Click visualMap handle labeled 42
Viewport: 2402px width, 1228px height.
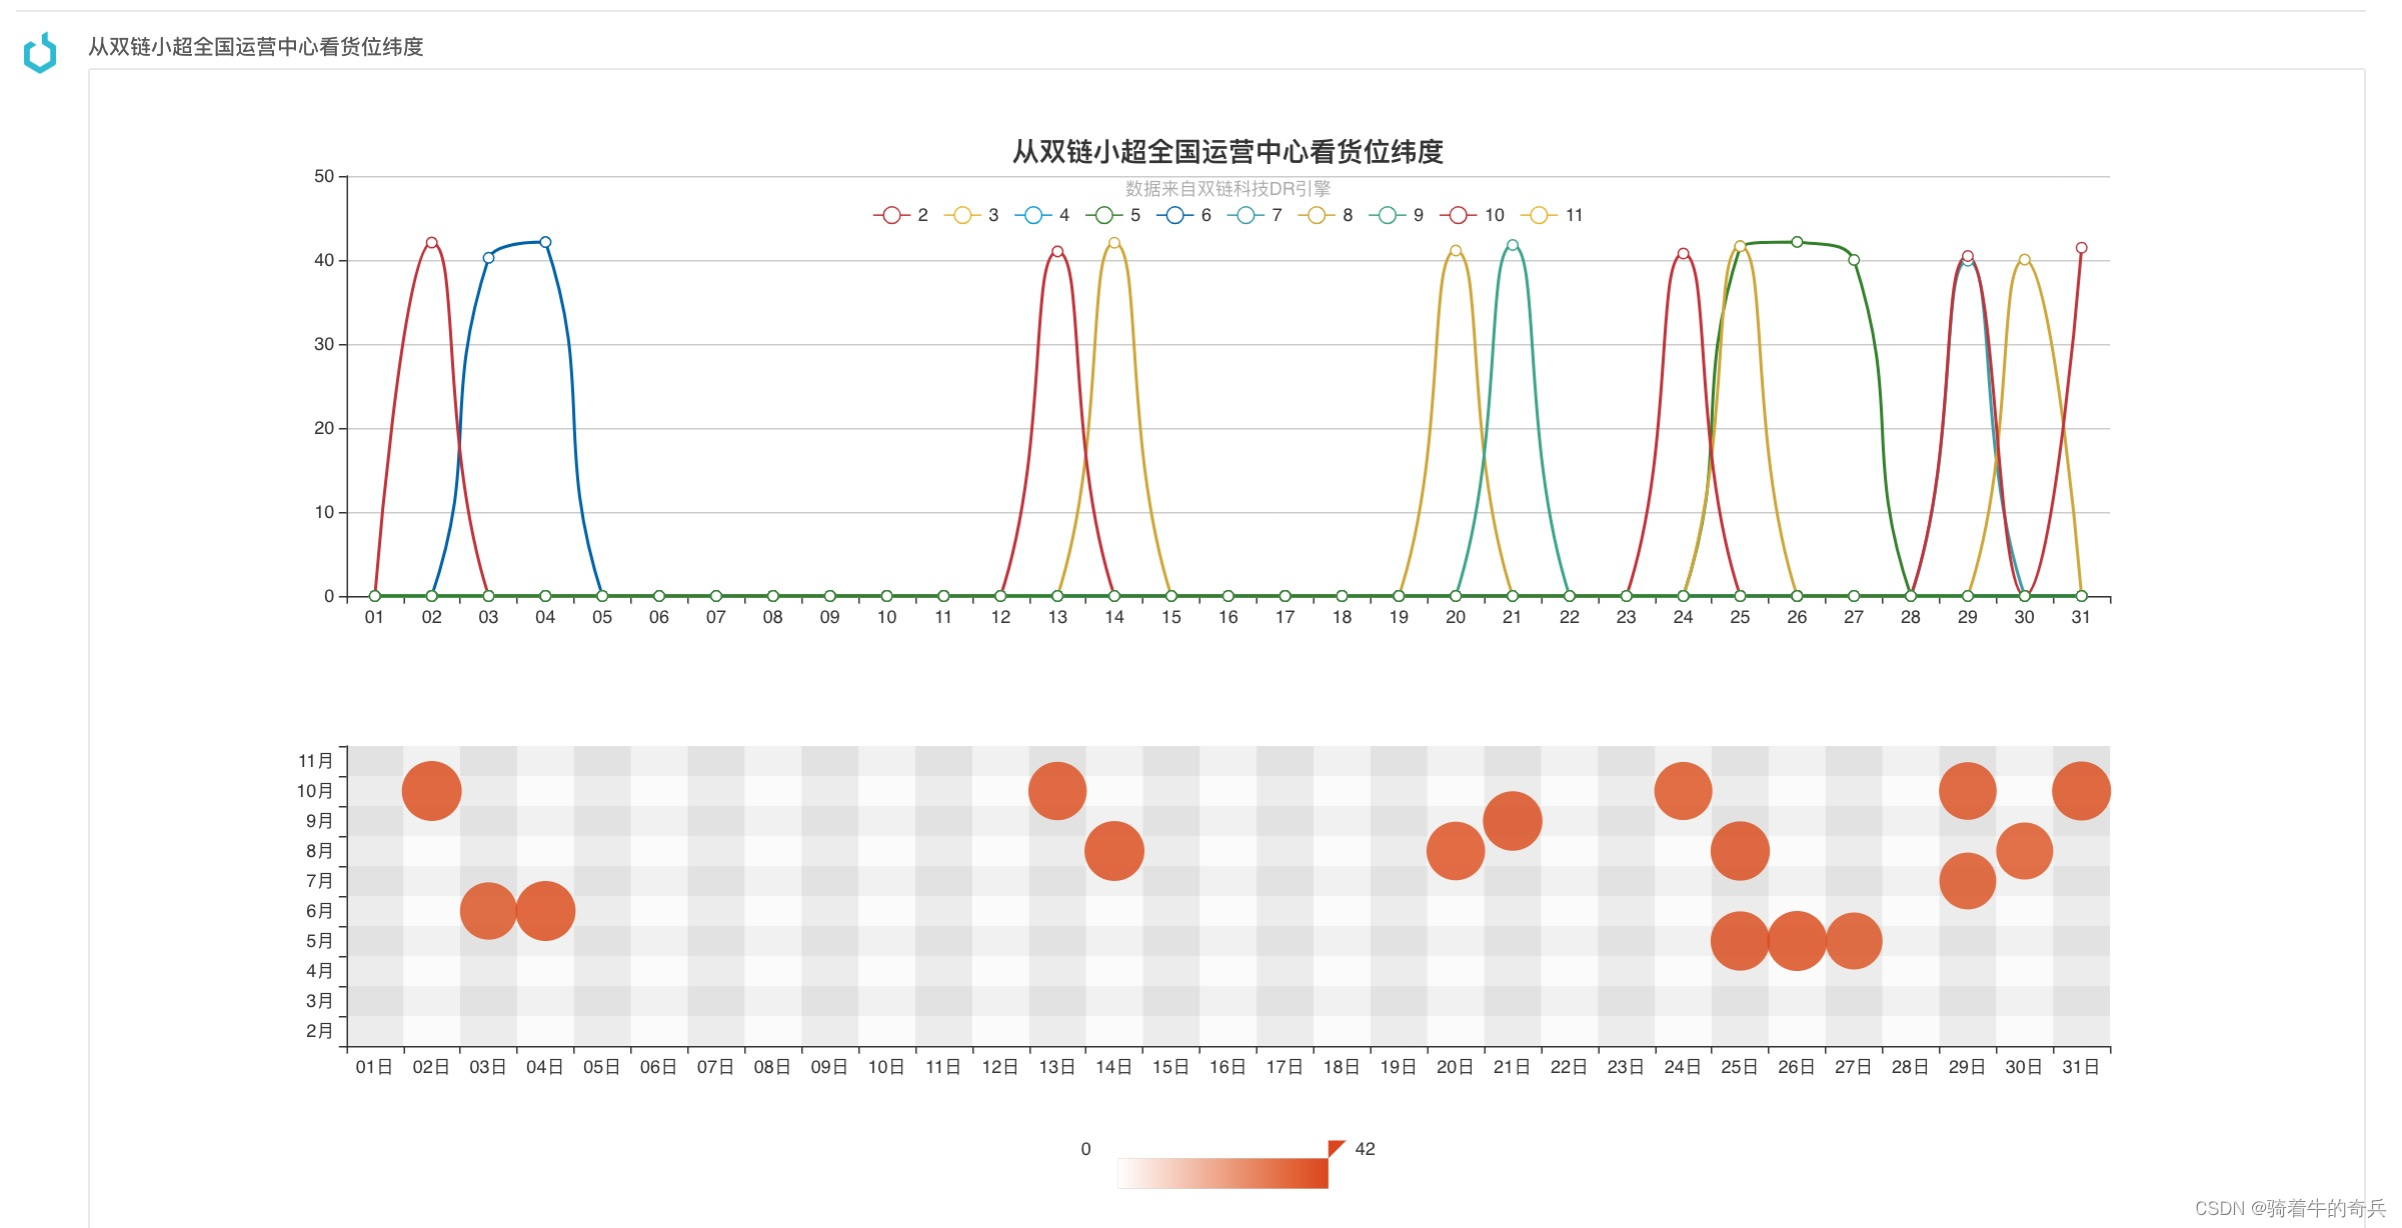pyautogui.click(x=1335, y=1148)
